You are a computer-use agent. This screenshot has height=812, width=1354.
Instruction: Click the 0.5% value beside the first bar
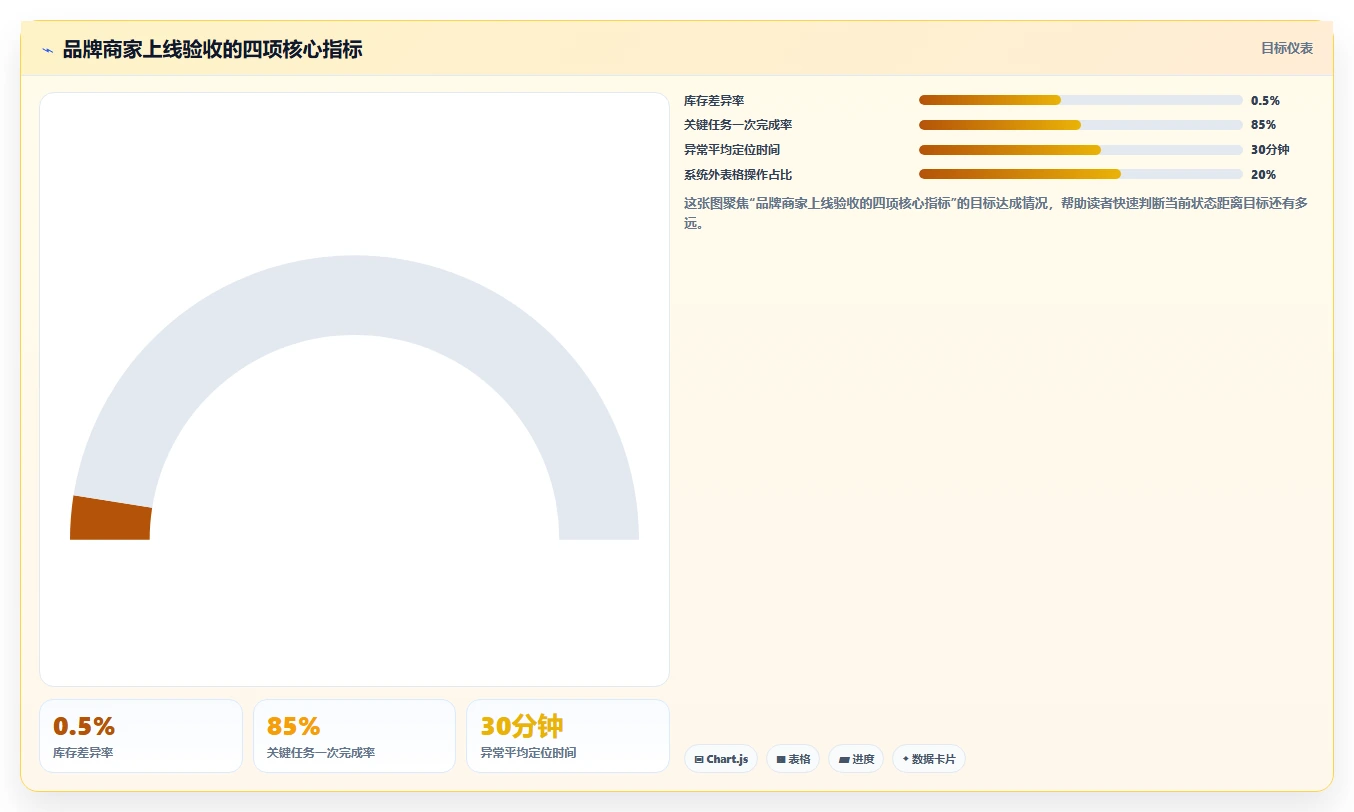pos(1265,101)
